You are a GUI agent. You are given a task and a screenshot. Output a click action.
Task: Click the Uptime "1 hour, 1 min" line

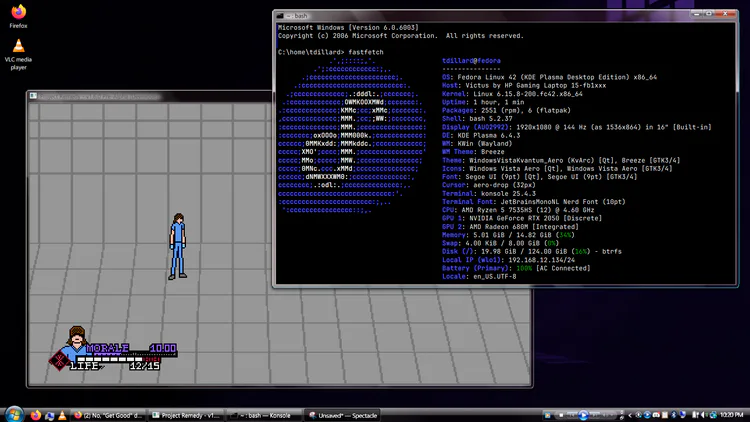pyautogui.click(x=483, y=102)
